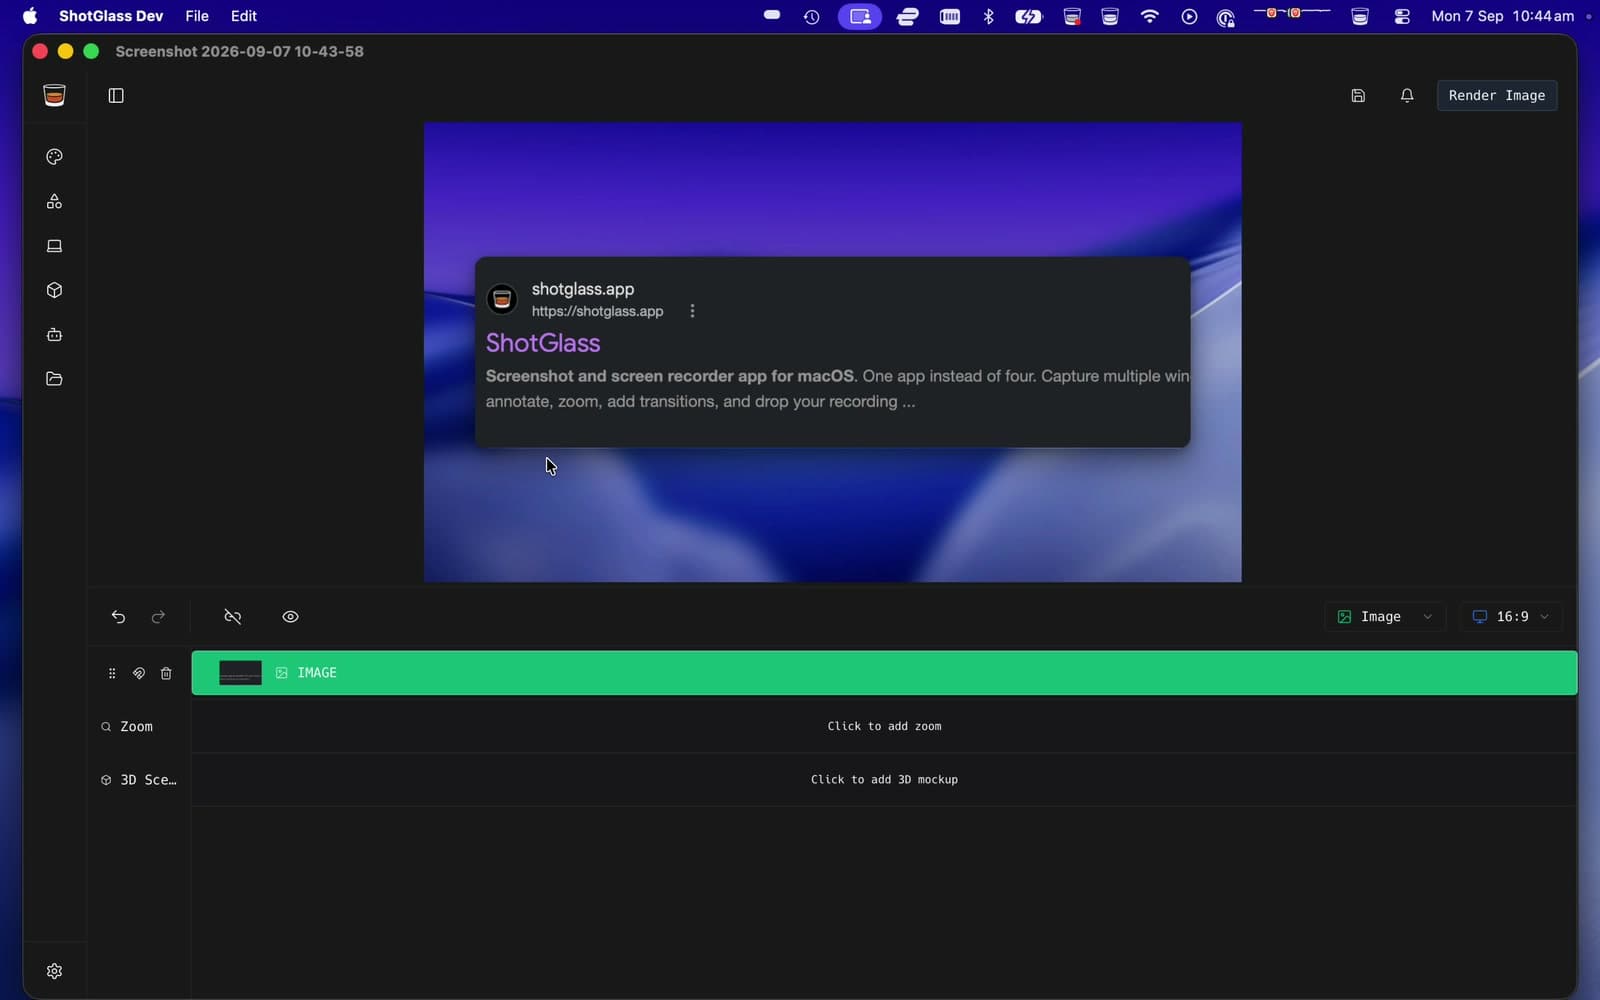This screenshot has height=1000, width=1600.
Task: Redo the last undone action
Action: 158,617
